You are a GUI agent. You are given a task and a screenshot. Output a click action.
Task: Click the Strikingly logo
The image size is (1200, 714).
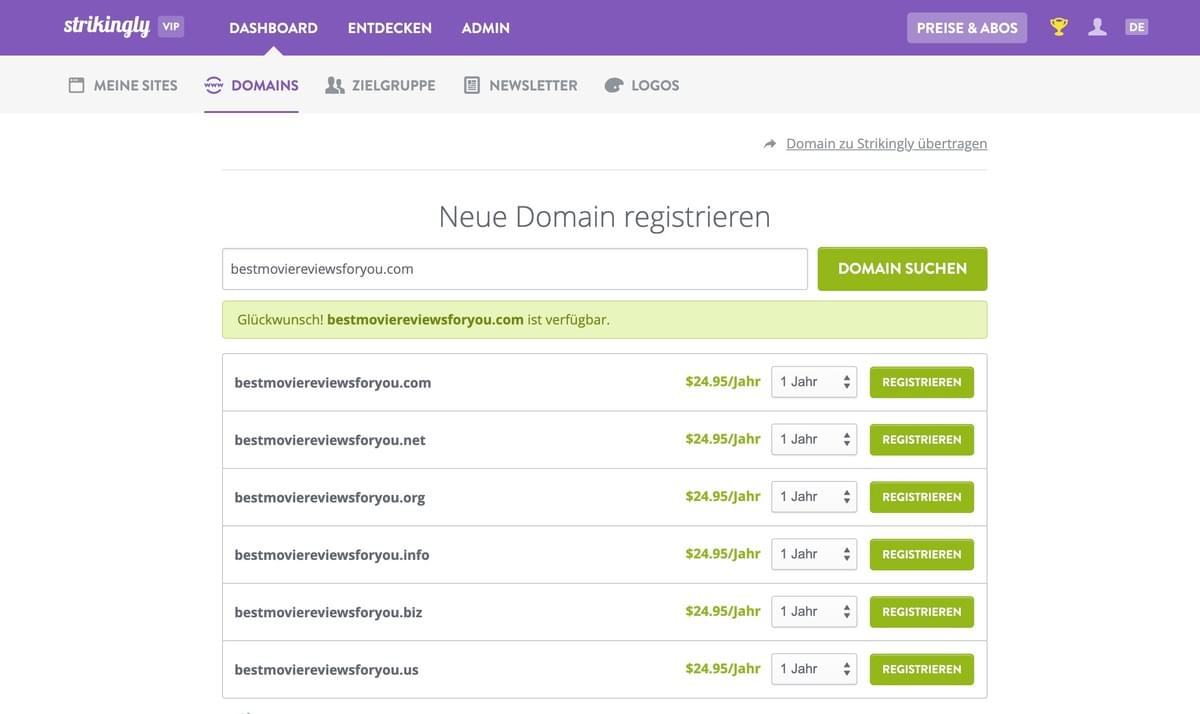[105, 24]
